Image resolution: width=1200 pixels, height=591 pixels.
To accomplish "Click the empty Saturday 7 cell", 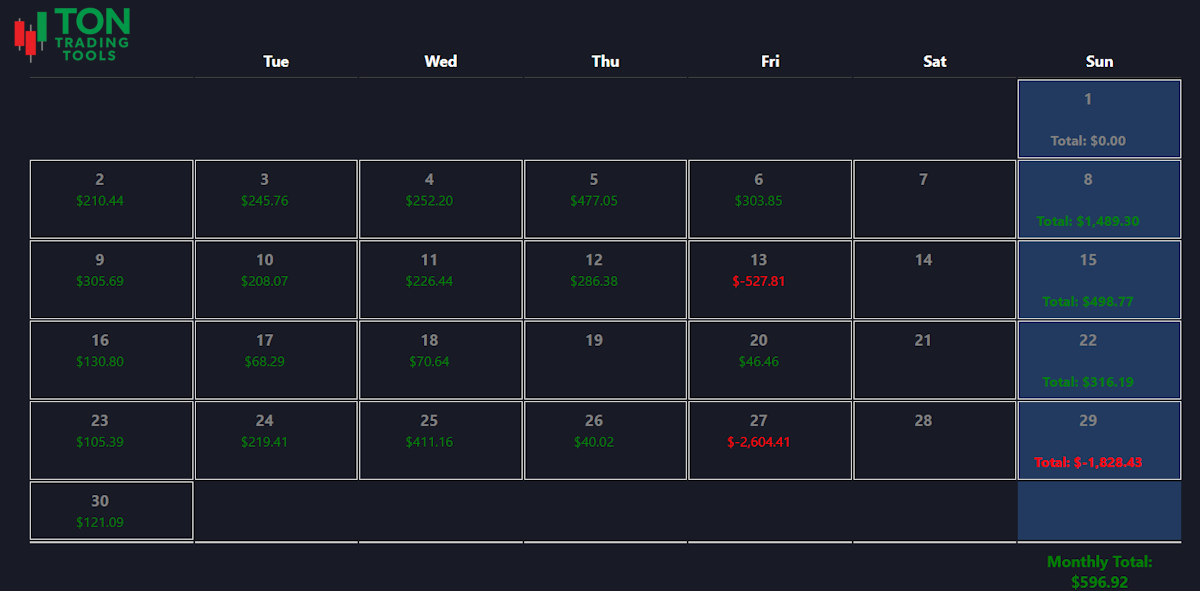I will point(934,199).
